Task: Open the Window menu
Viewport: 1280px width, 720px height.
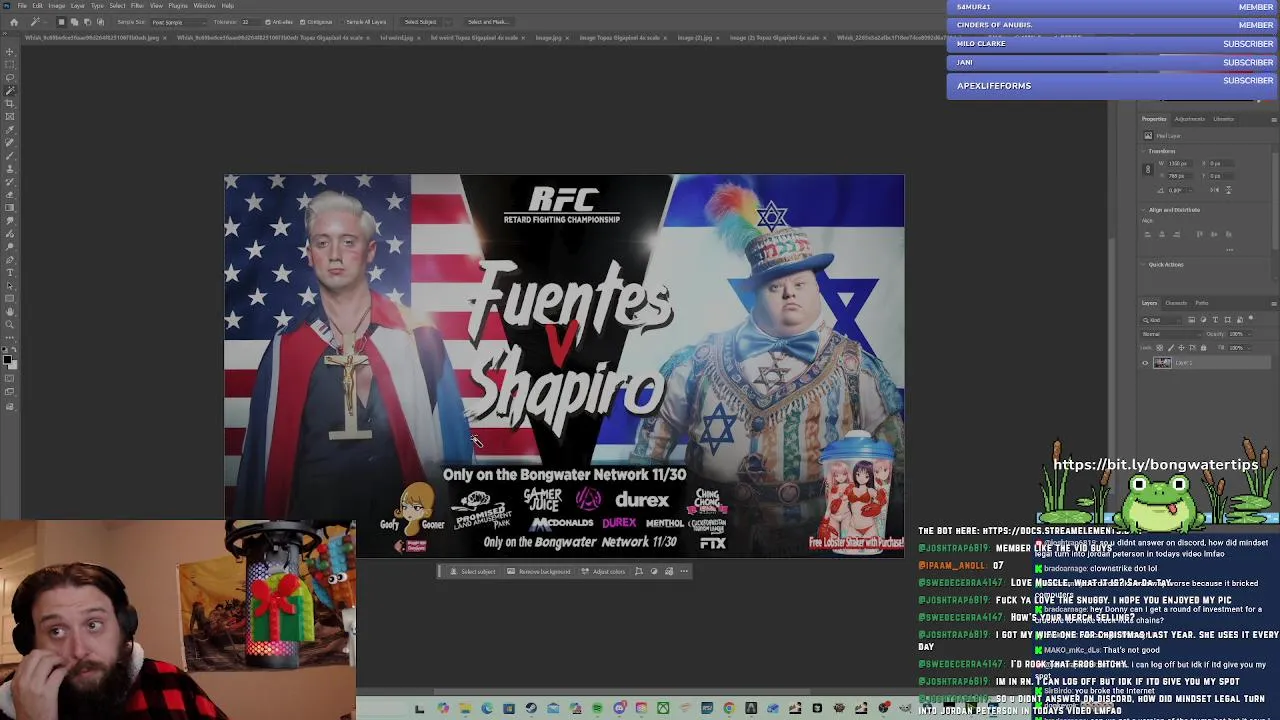Action: pos(204,6)
